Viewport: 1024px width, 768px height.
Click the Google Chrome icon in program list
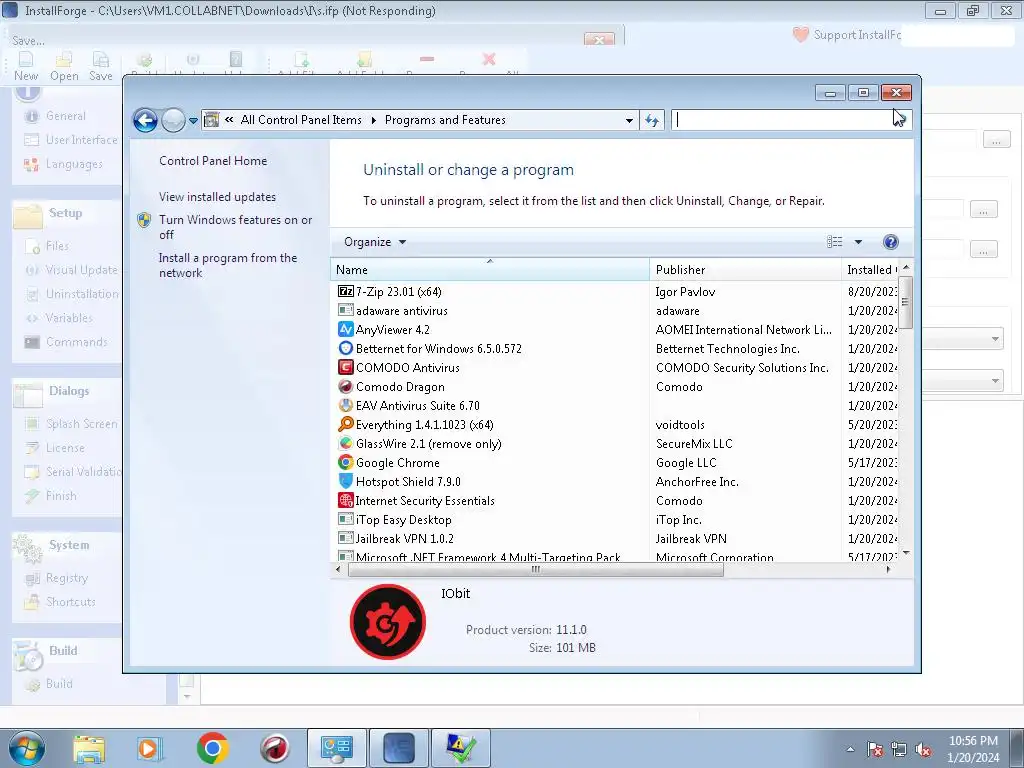click(345, 462)
